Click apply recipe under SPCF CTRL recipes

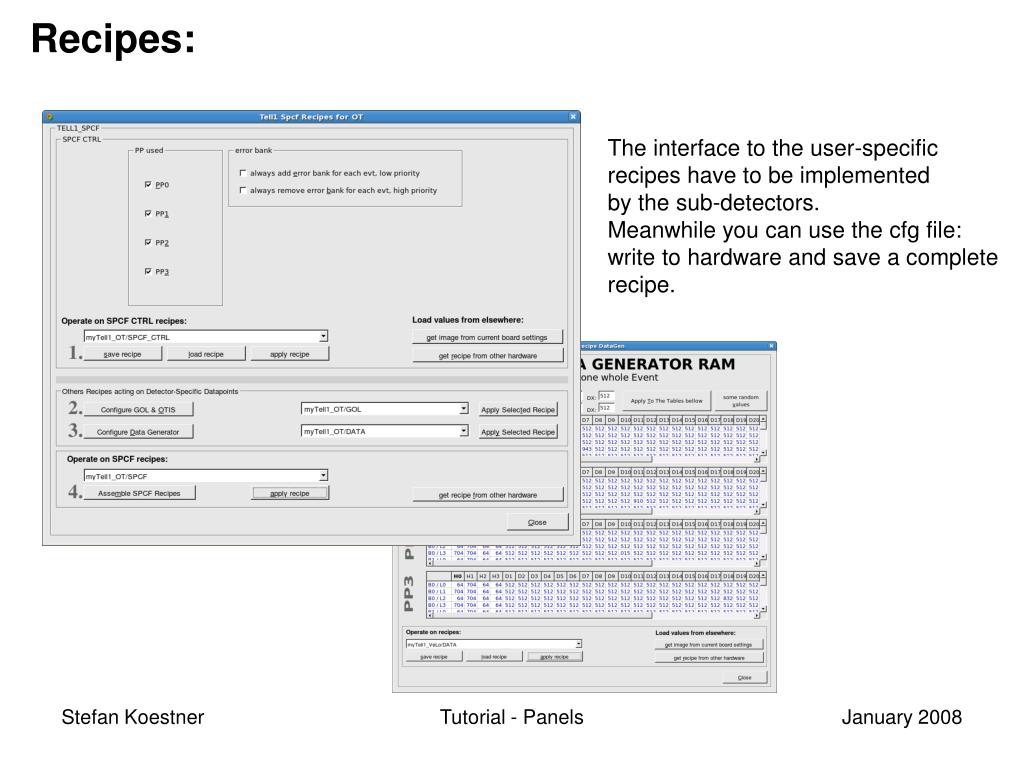289,354
